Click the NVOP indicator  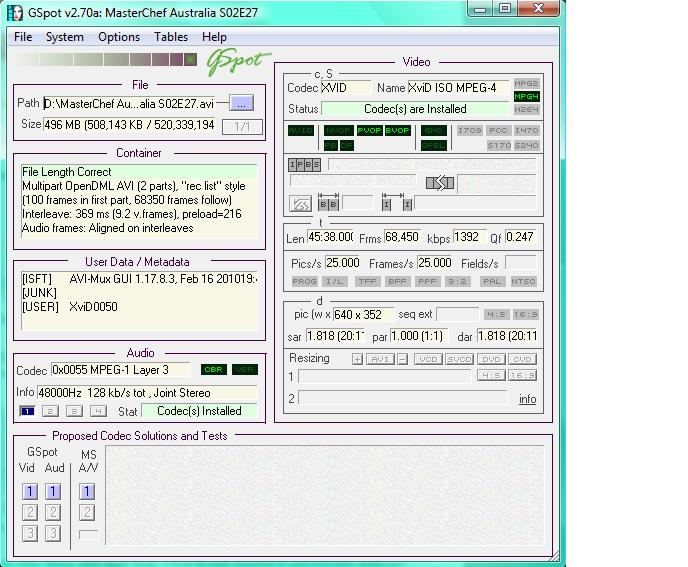(338, 130)
